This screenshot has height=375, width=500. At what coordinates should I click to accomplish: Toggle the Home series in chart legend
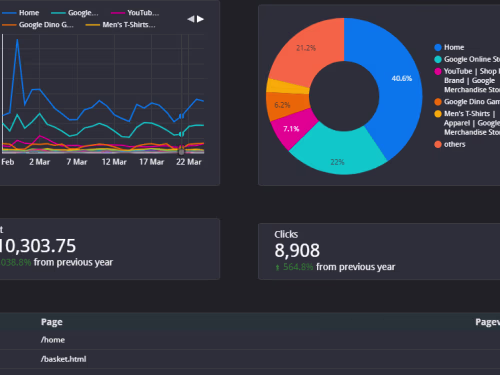pyautogui.click(x=21, y=13)
